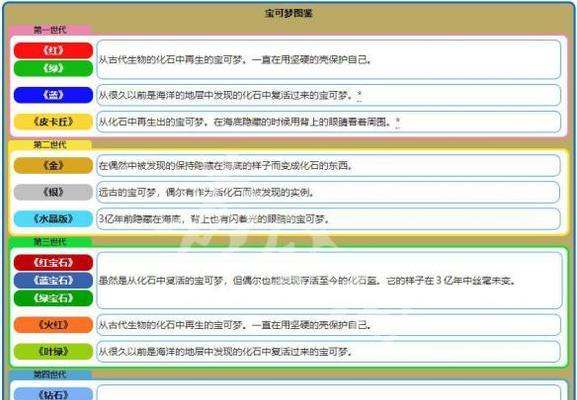The width and height of the screenshot is (577, 400).
Task: Open the 《水晶版》 crystal version badge
Action: click(53, 219)
